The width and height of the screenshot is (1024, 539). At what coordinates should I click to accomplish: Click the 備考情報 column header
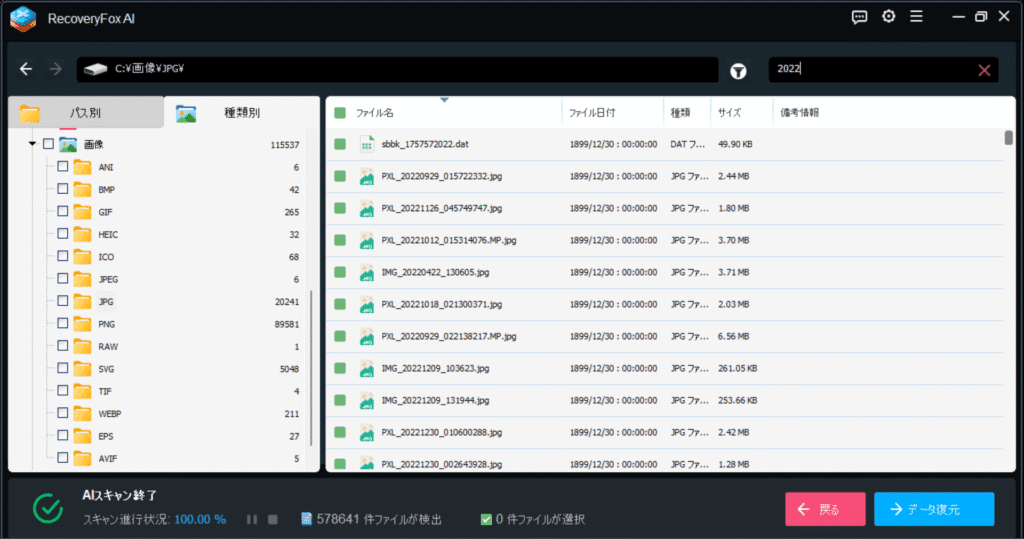click(799, 113)
